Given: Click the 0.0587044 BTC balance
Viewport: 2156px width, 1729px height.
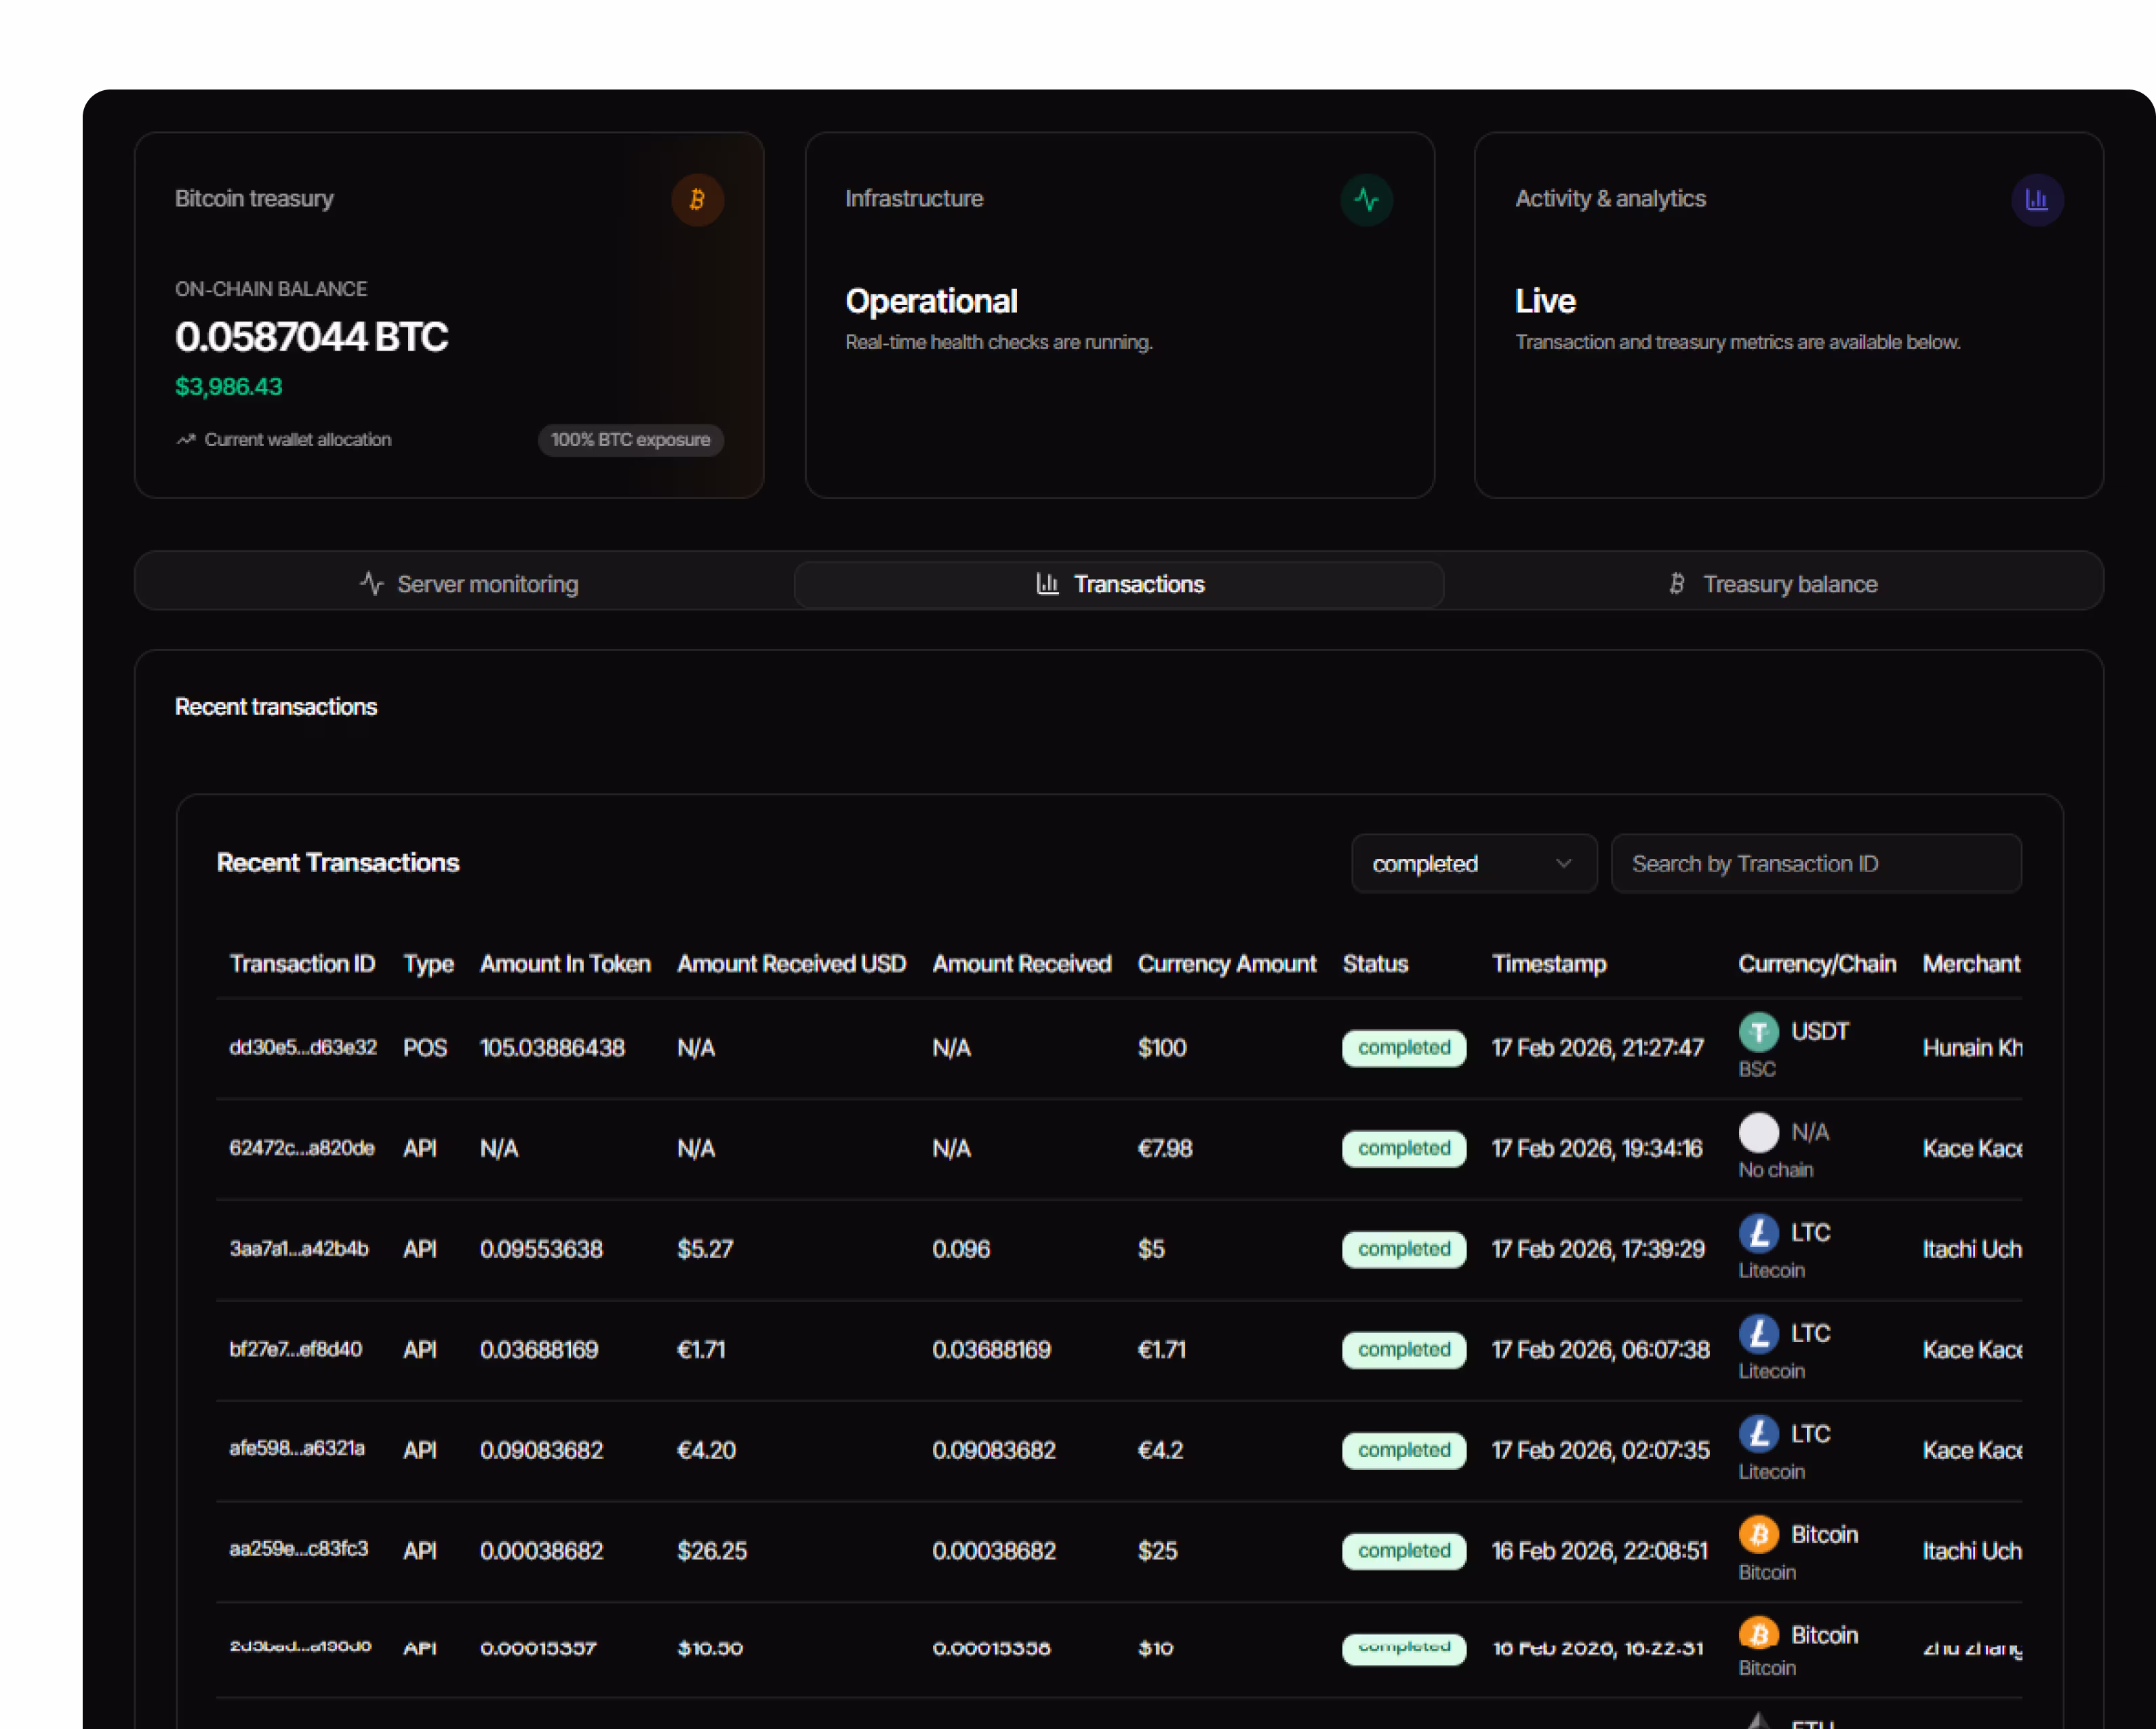Looking at the screenshot, I should coord(311,338).
